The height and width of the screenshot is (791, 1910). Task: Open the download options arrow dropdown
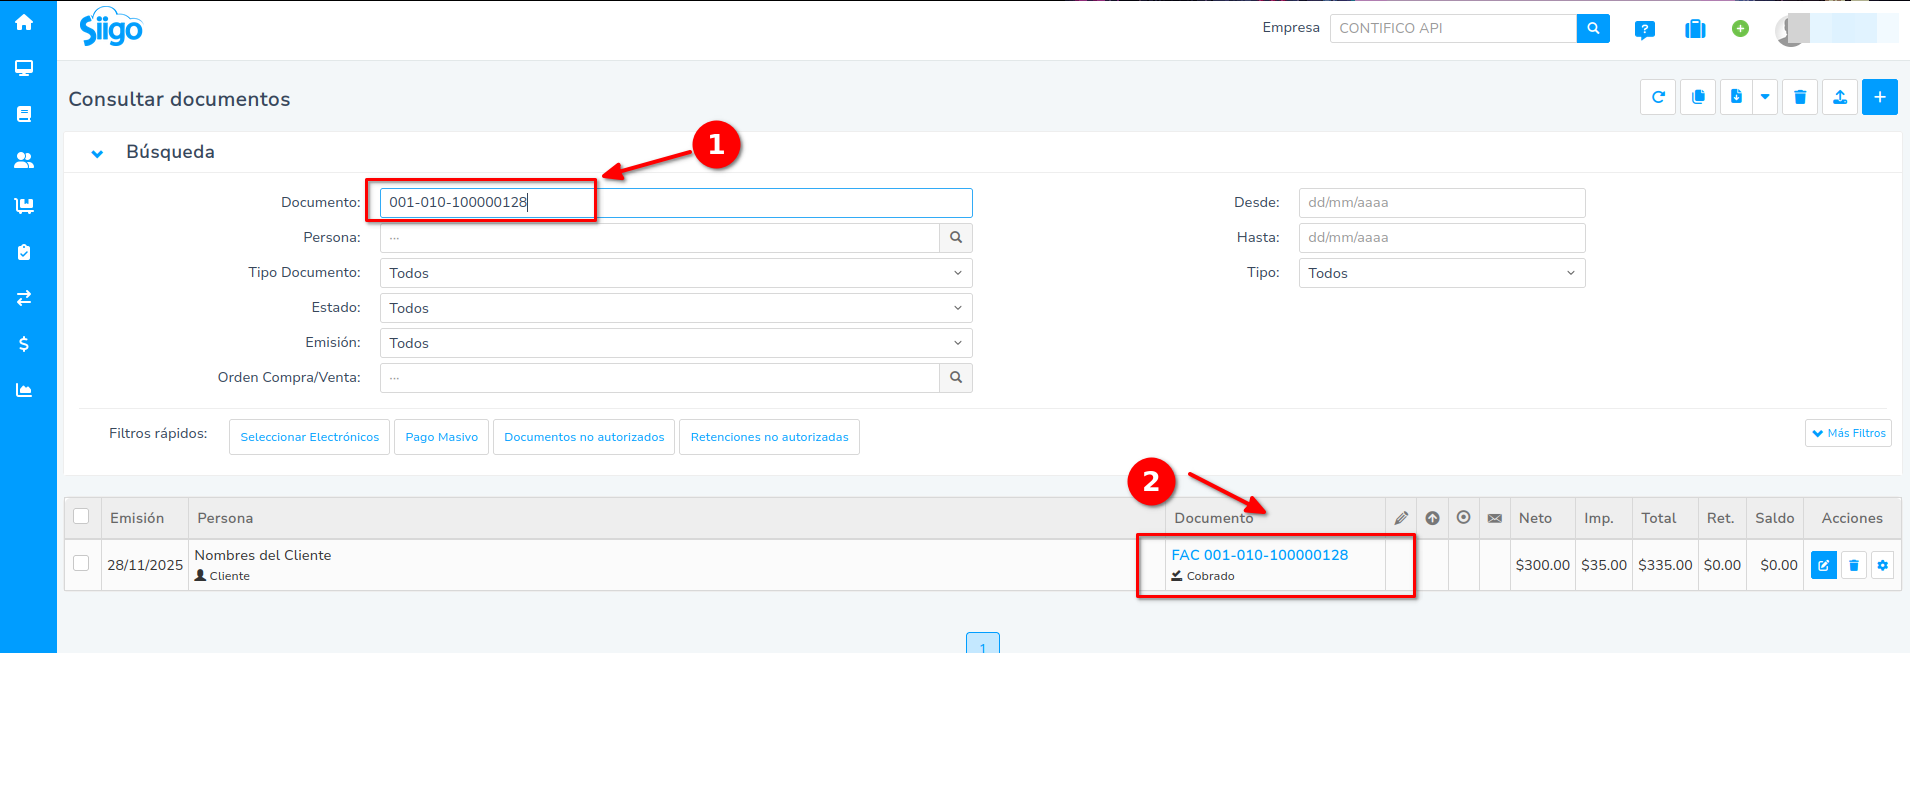[x=1765, y=97]
